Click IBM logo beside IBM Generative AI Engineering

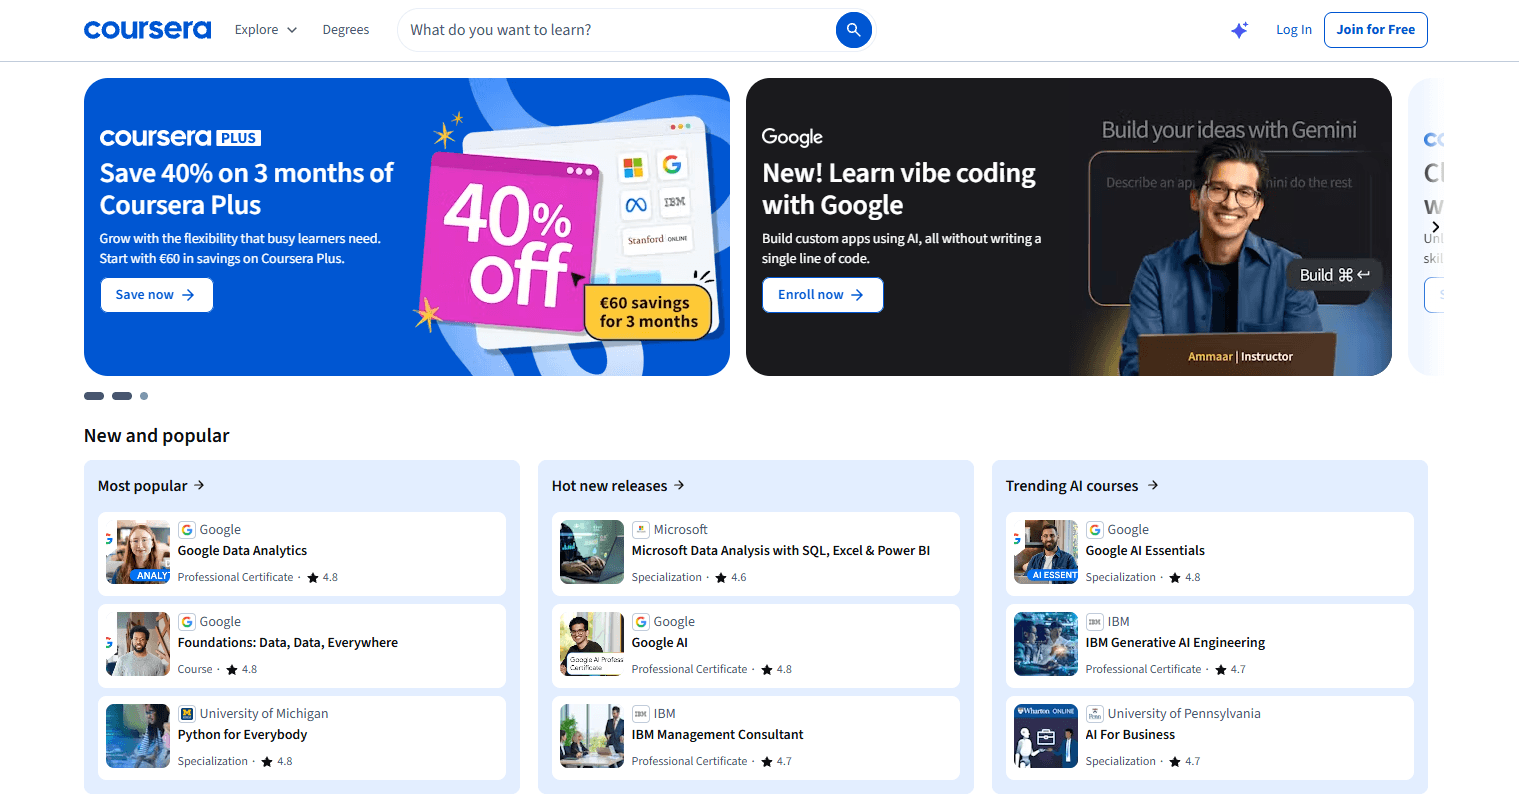[x=1095, y=622]
